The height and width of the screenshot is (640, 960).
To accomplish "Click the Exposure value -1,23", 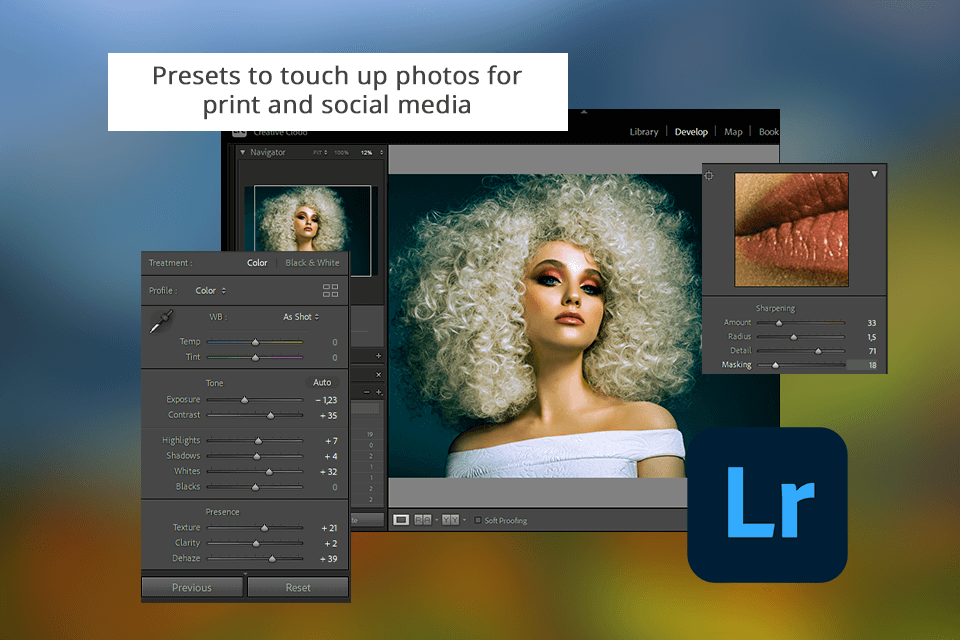I will coord(326,400).
